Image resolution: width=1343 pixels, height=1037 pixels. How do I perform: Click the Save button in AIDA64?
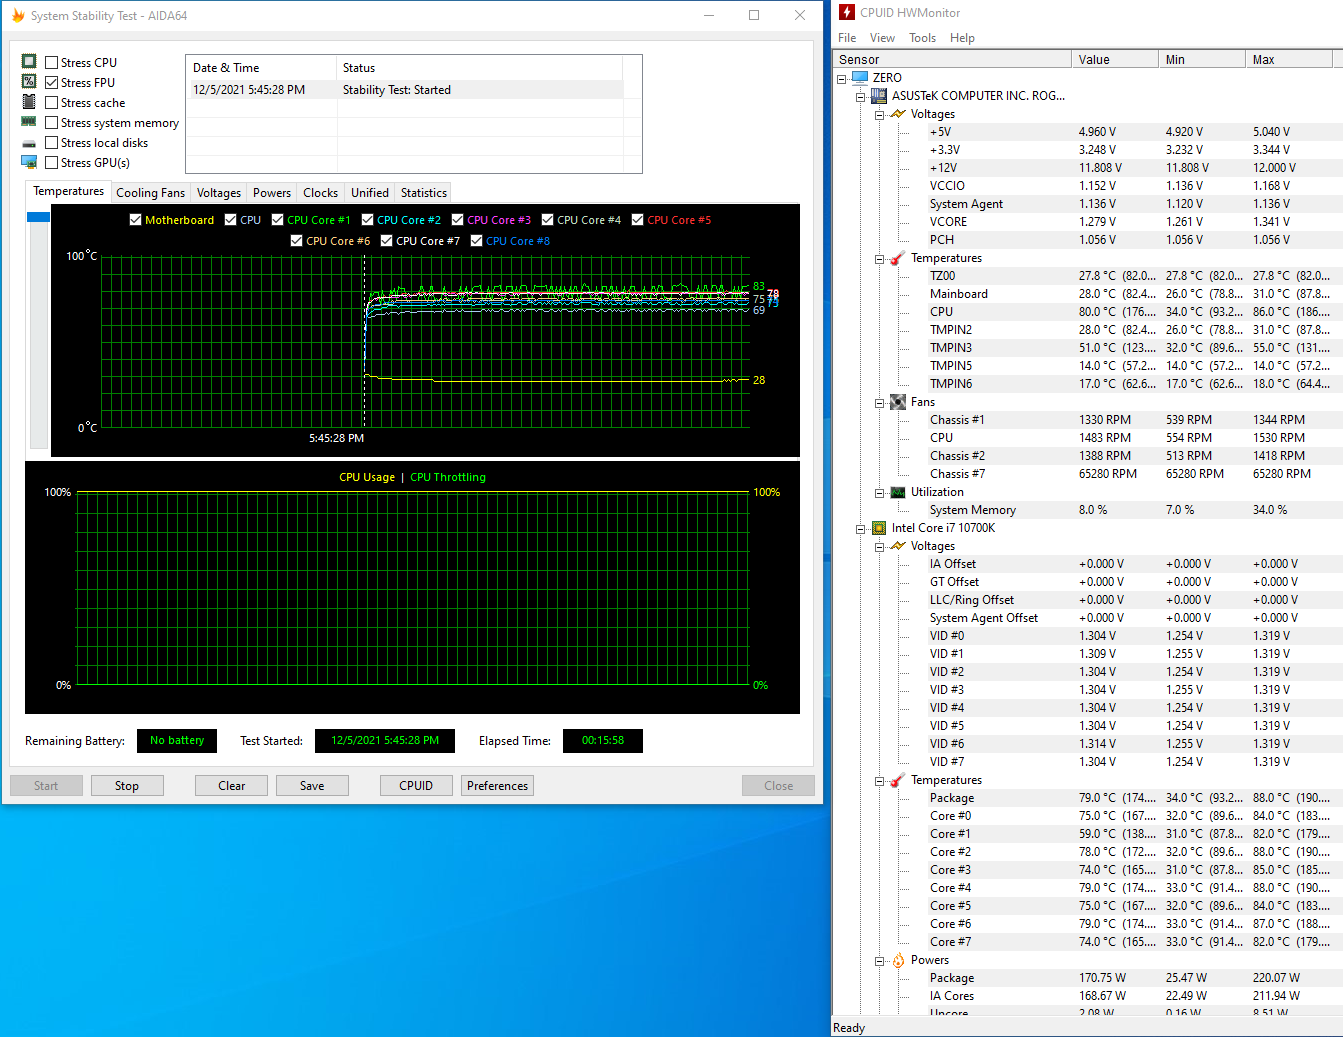pyautogui.click(x=312, y=786)
